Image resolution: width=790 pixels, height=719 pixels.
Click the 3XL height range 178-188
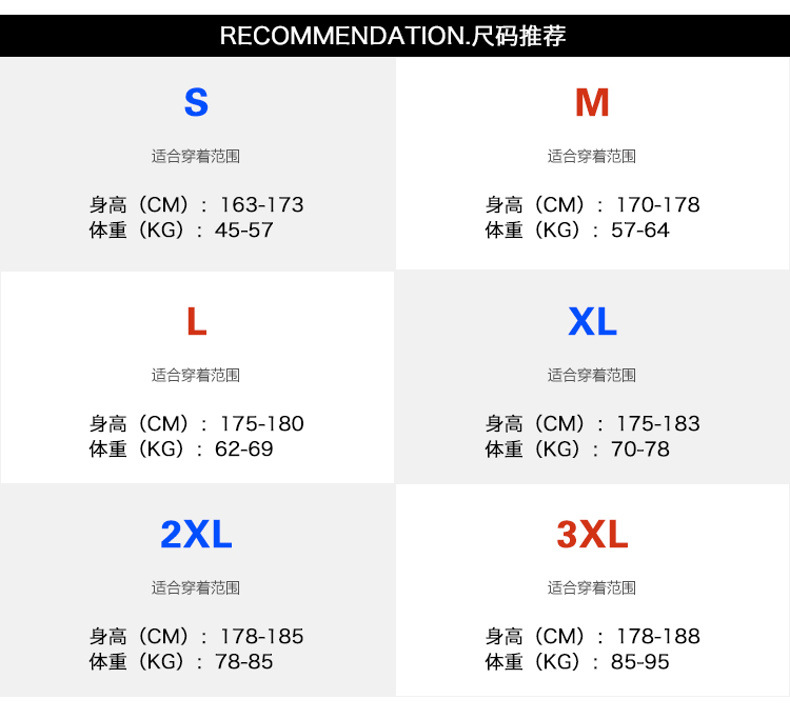pos(657,637)
